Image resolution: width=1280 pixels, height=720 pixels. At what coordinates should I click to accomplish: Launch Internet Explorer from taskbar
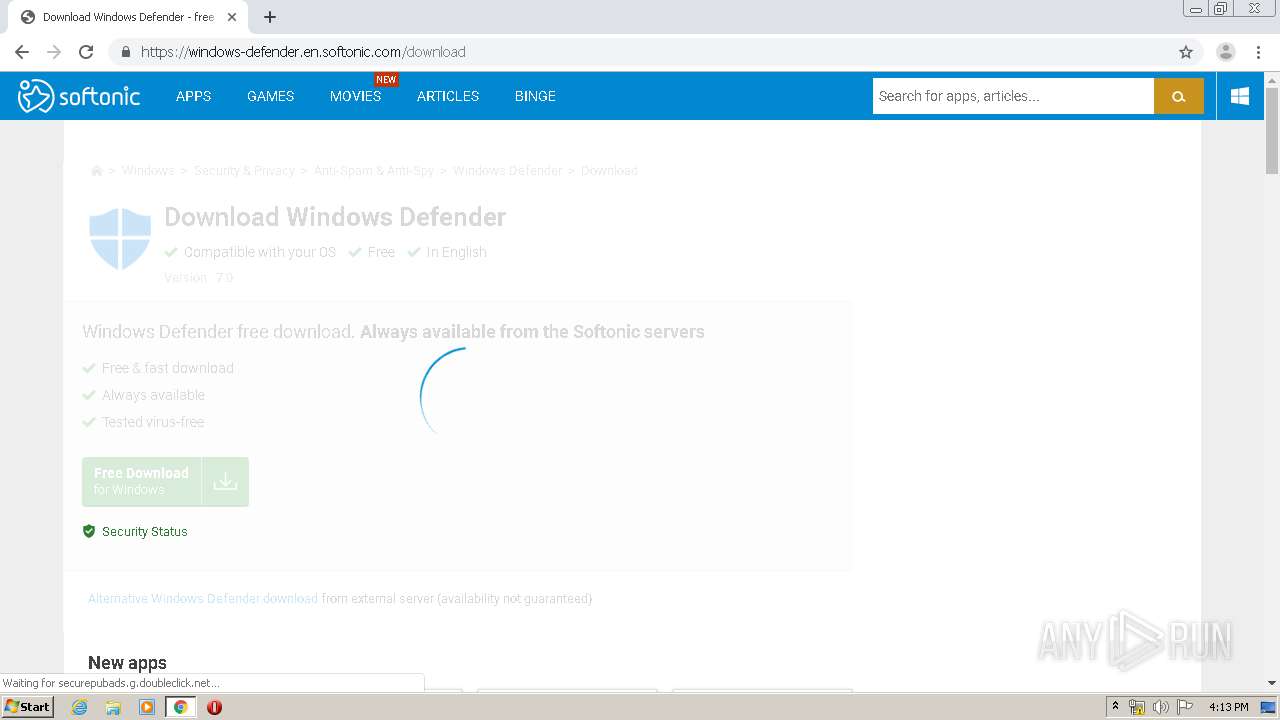(x=80, y=707)
